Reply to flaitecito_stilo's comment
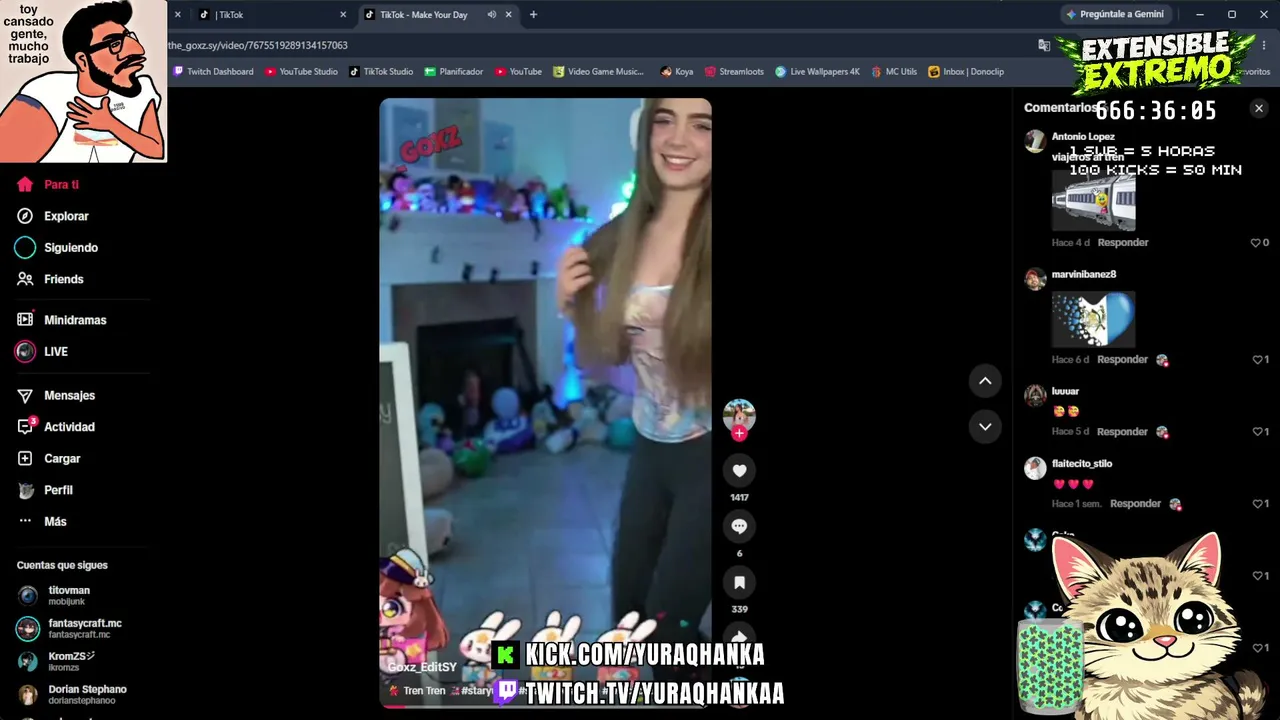1280x720 pixels. point(1135,504)
